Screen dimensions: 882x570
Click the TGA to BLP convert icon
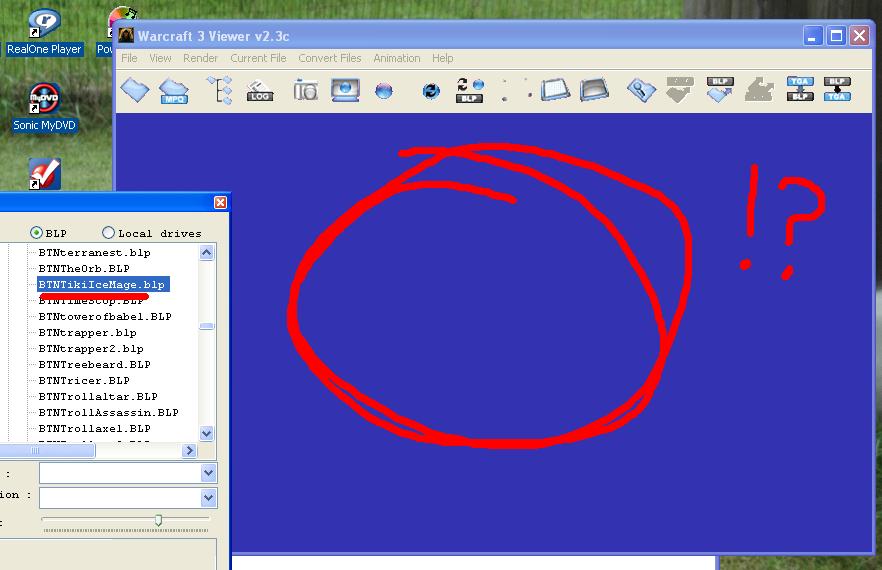800,89
